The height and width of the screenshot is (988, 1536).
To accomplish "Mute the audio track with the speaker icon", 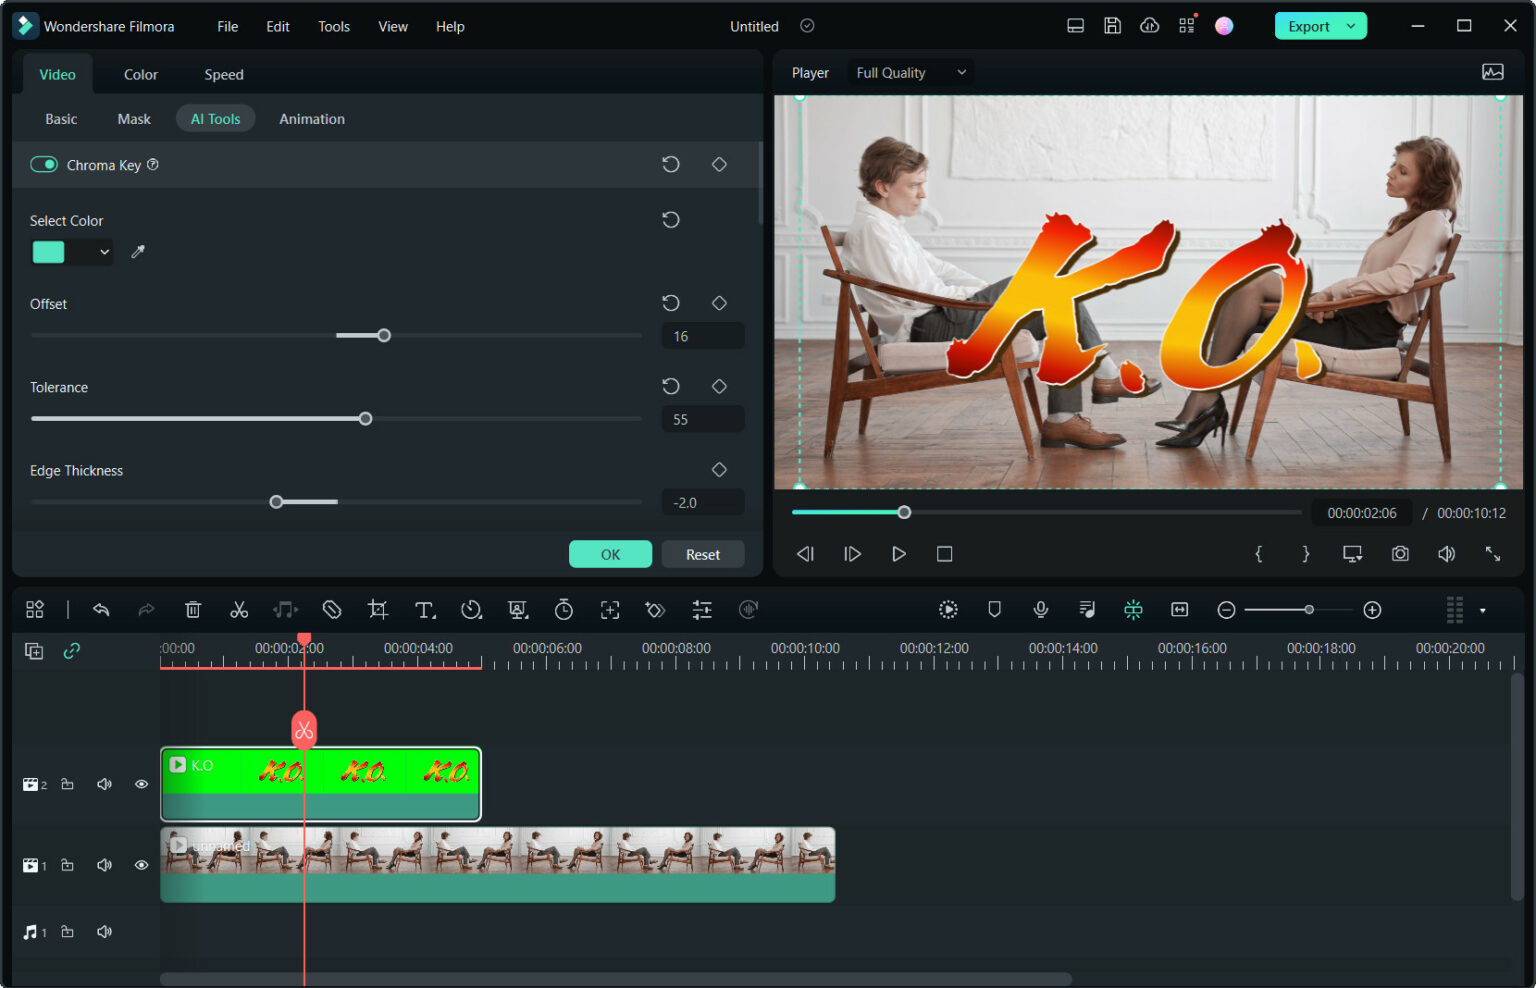I will [x=104, y=931].
